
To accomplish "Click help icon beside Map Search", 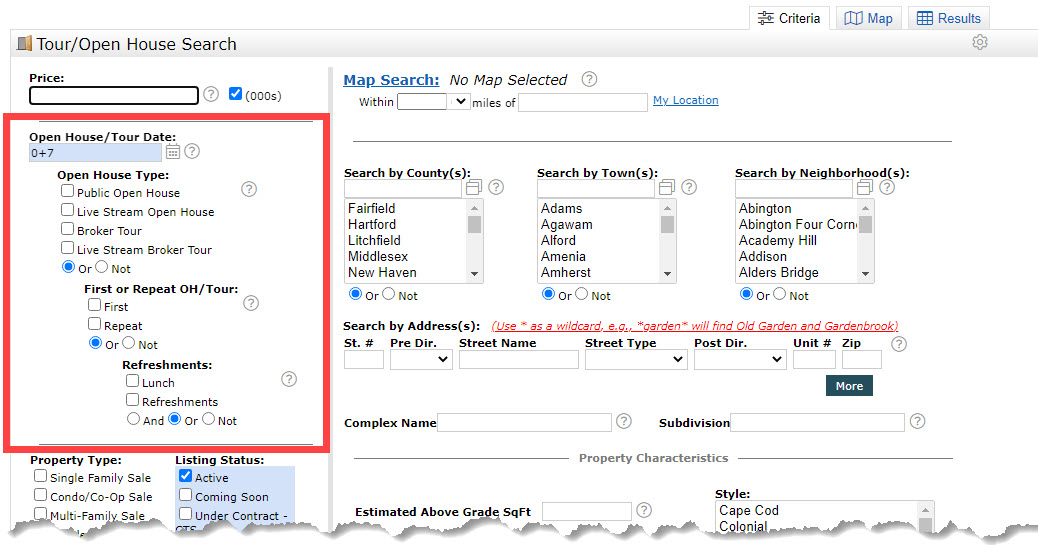I will coord(590,79).
